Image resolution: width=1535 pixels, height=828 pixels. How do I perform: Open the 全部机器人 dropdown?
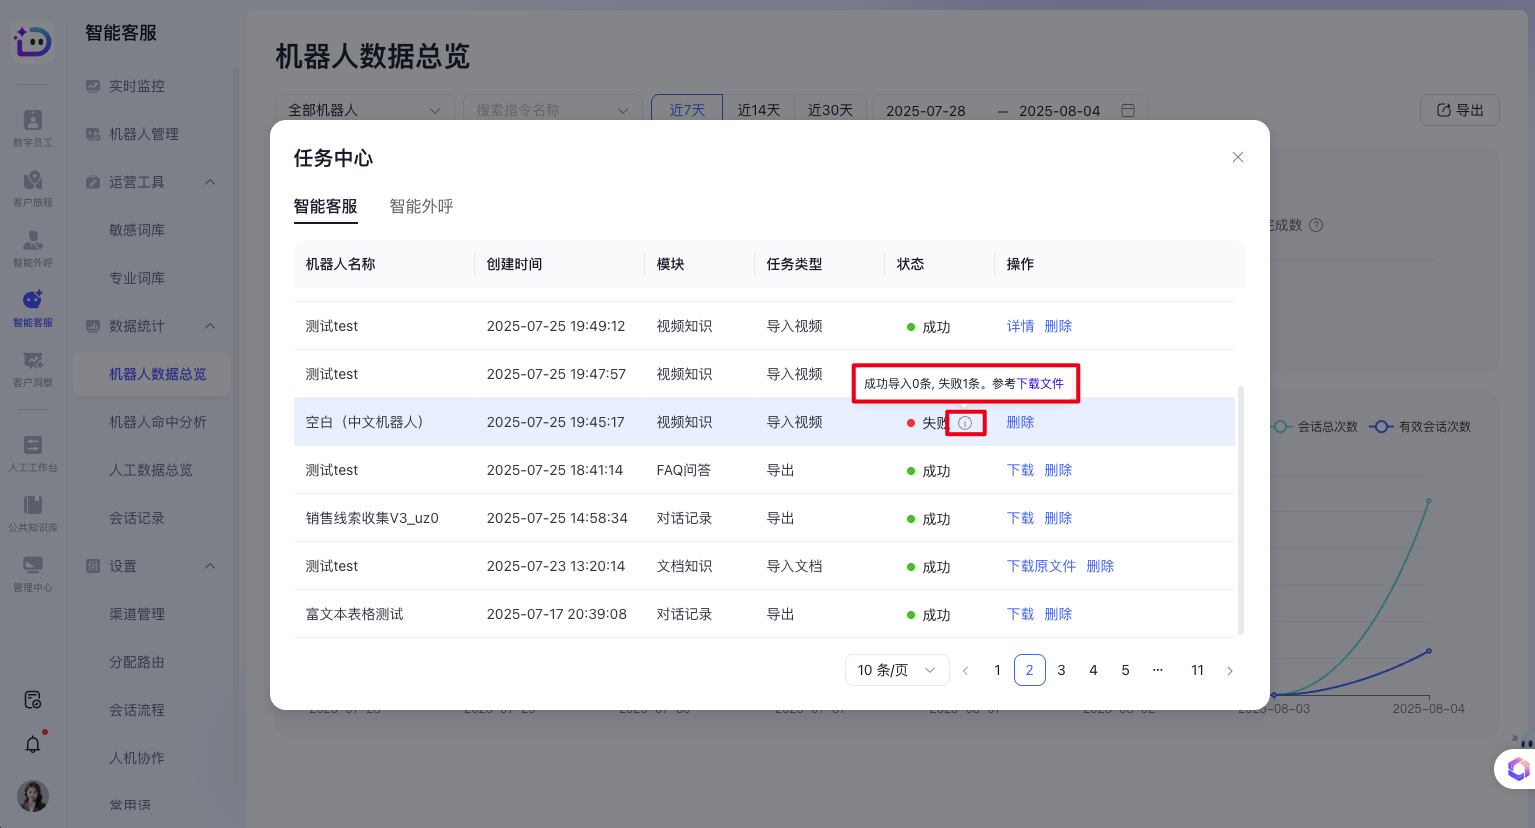pos(364,110)
